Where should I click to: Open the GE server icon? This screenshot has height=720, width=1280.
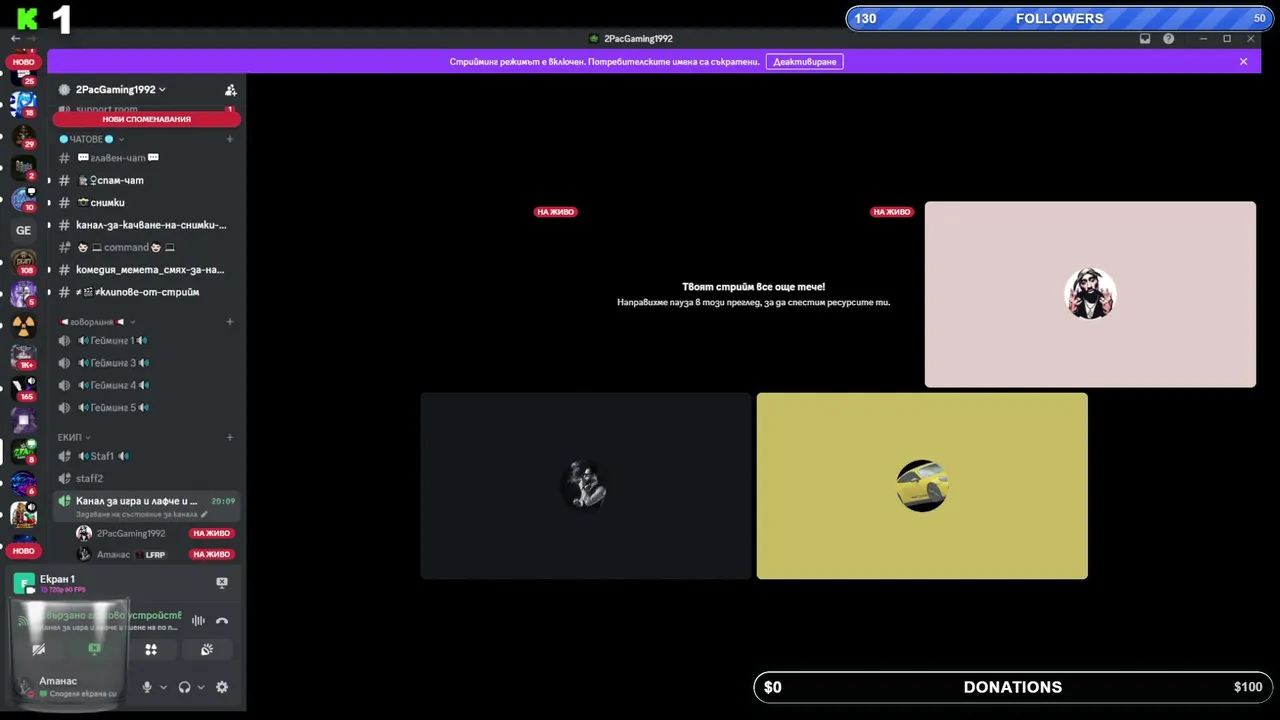click(23, 230)
